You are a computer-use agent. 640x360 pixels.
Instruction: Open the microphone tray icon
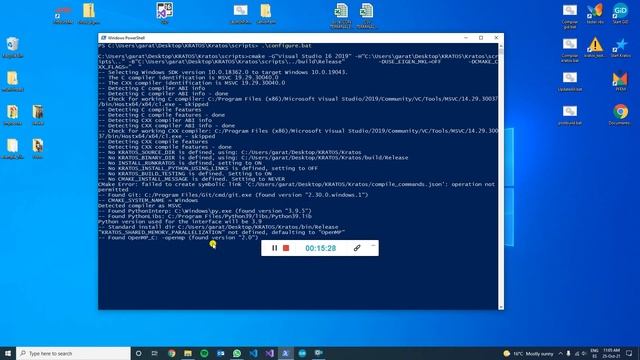tap(569, 353)
